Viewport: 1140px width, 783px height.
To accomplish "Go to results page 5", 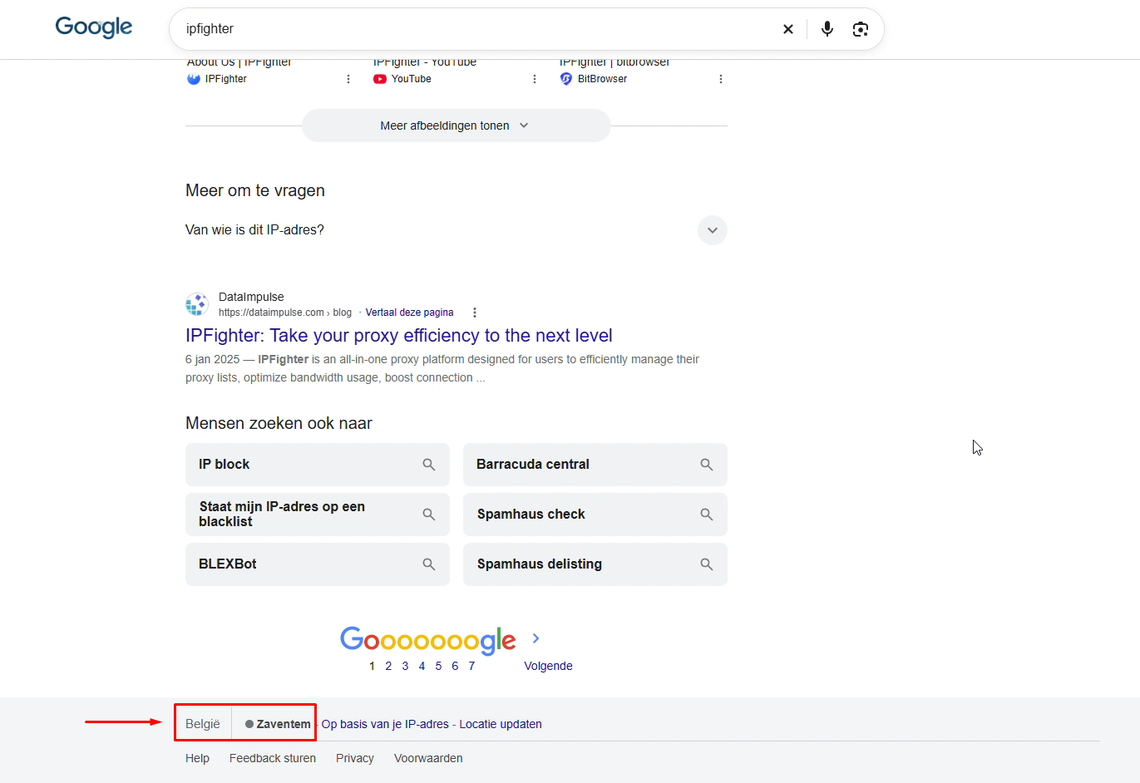I will pyautogui.click(x=438, y=666).
